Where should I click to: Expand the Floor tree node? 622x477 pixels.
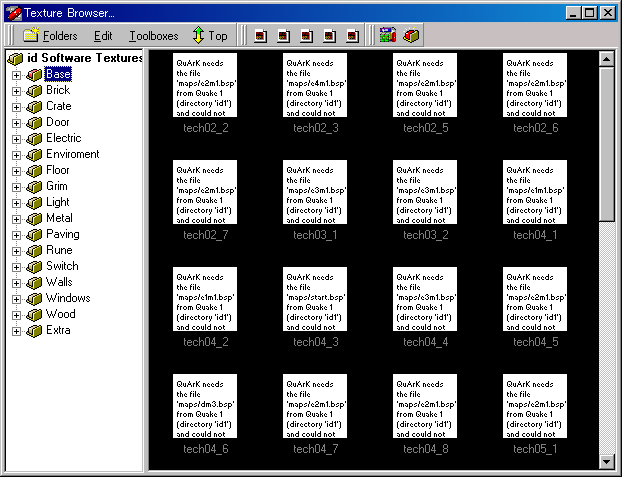tap(16, 171)
